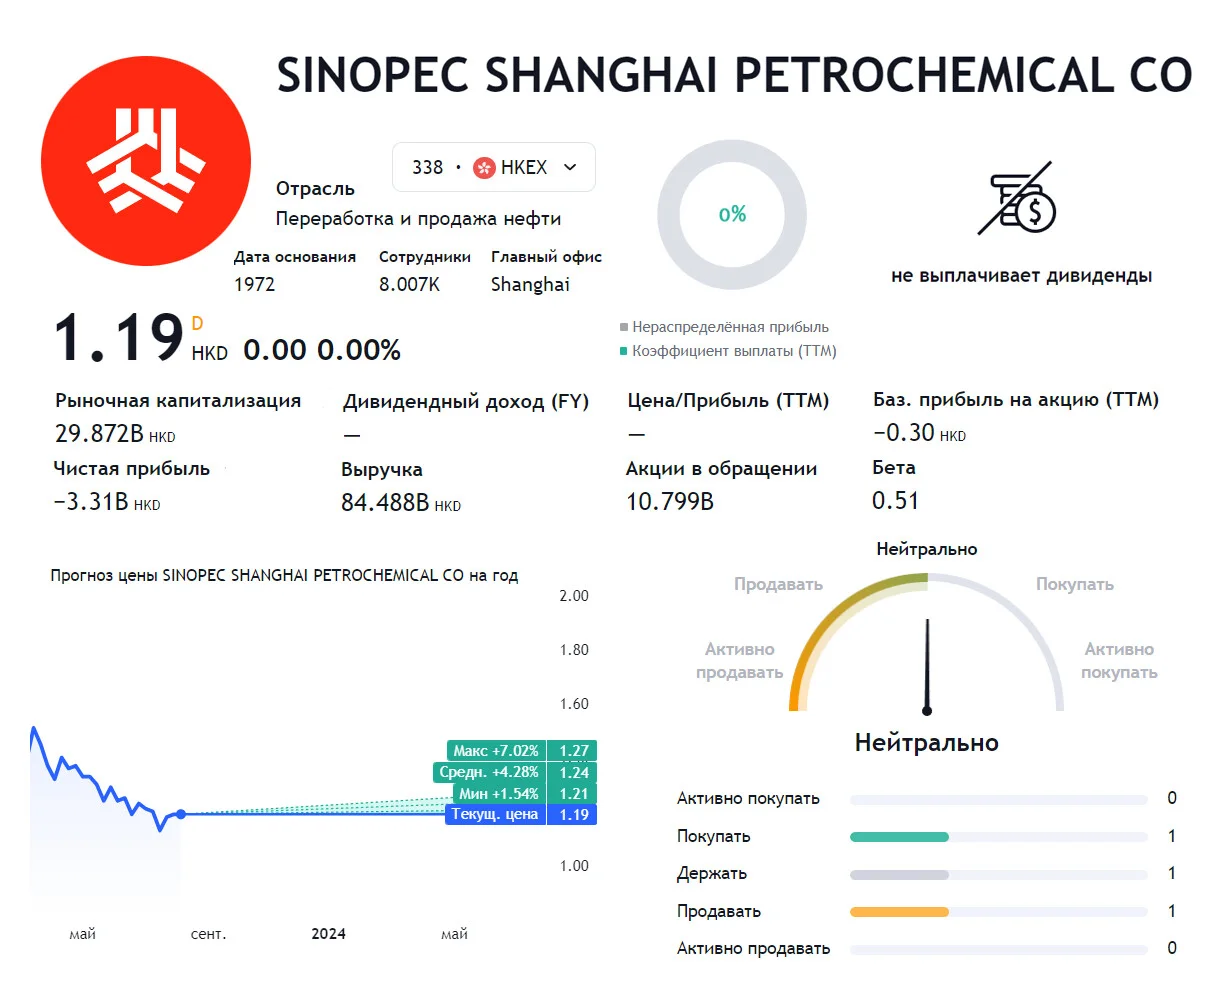Viewport: 1230px width, 987px height.
Task: Click the green Покупать rating bar
Action: 899,837
